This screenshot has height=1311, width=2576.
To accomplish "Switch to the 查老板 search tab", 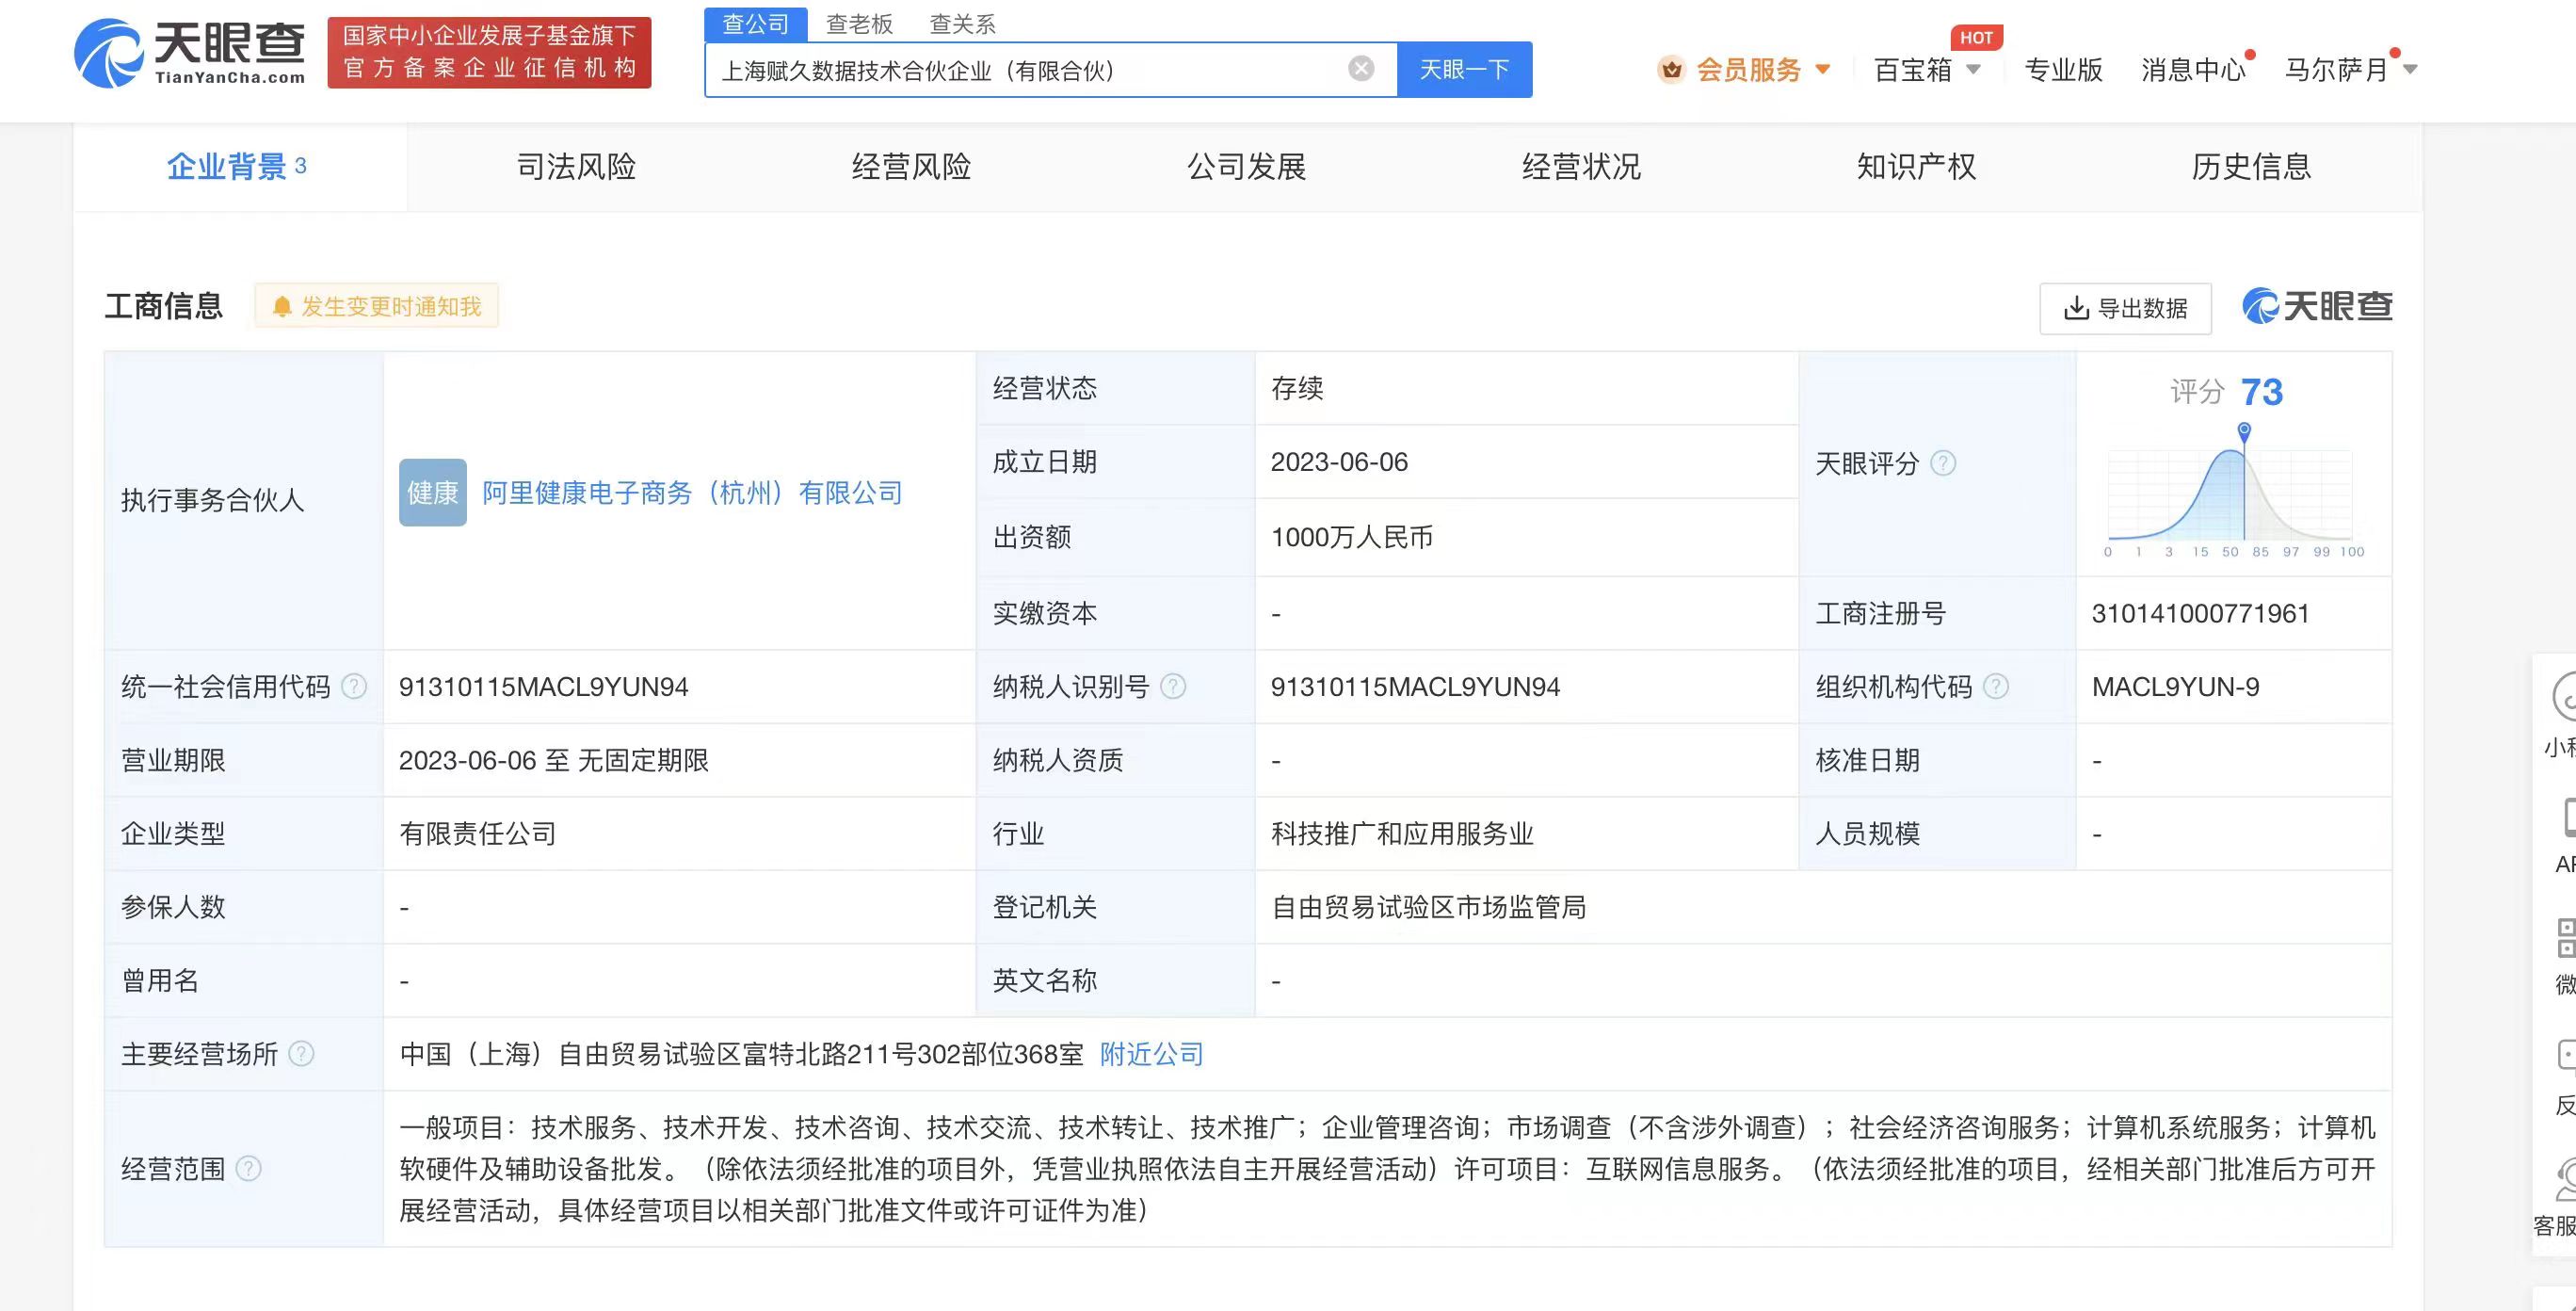I will pos(859,24).
